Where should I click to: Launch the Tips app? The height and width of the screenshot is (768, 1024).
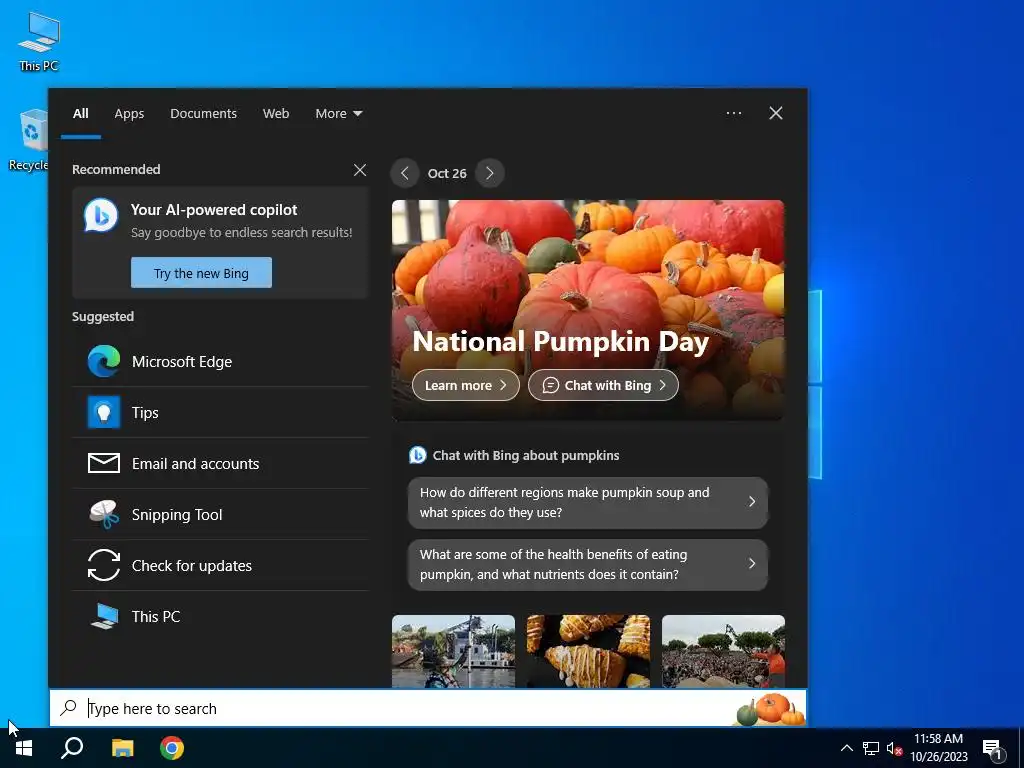[220, 412]
